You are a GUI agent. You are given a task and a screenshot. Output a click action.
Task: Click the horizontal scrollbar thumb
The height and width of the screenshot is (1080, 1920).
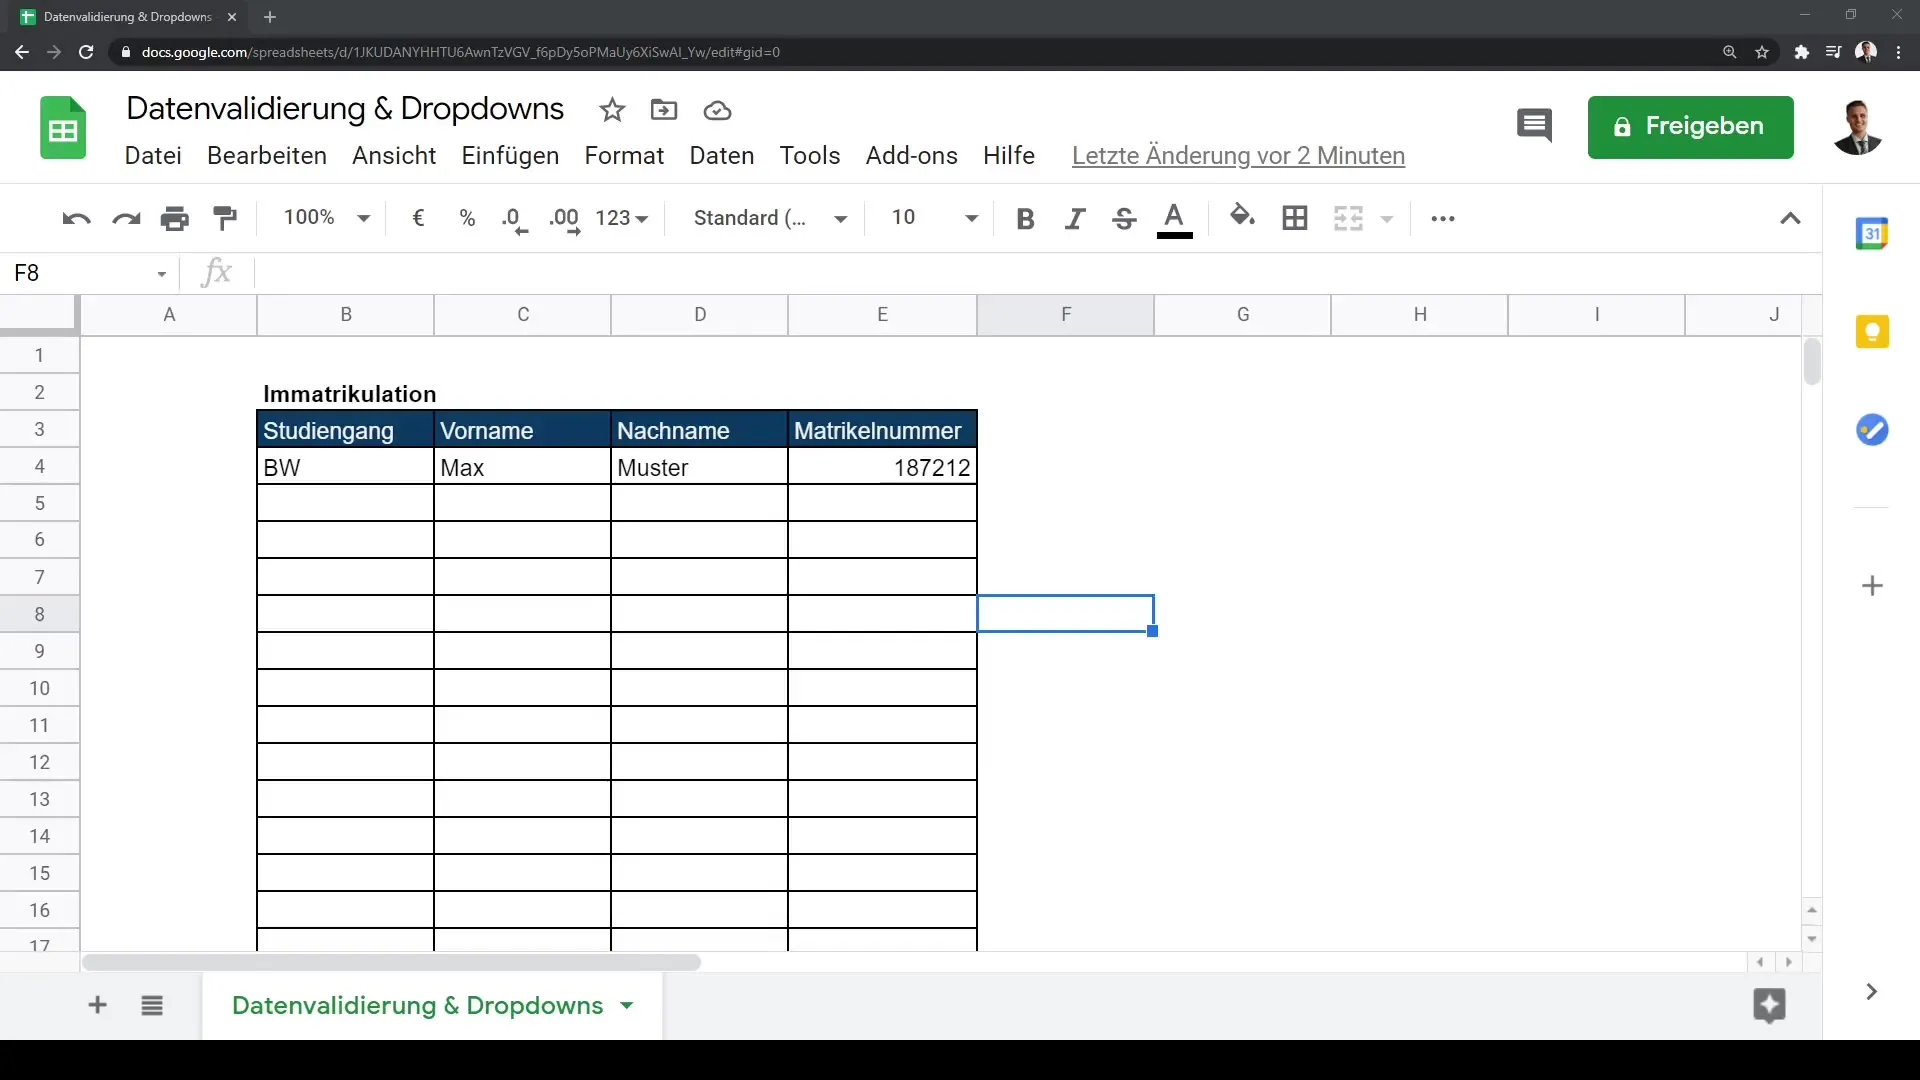point(391,962)
